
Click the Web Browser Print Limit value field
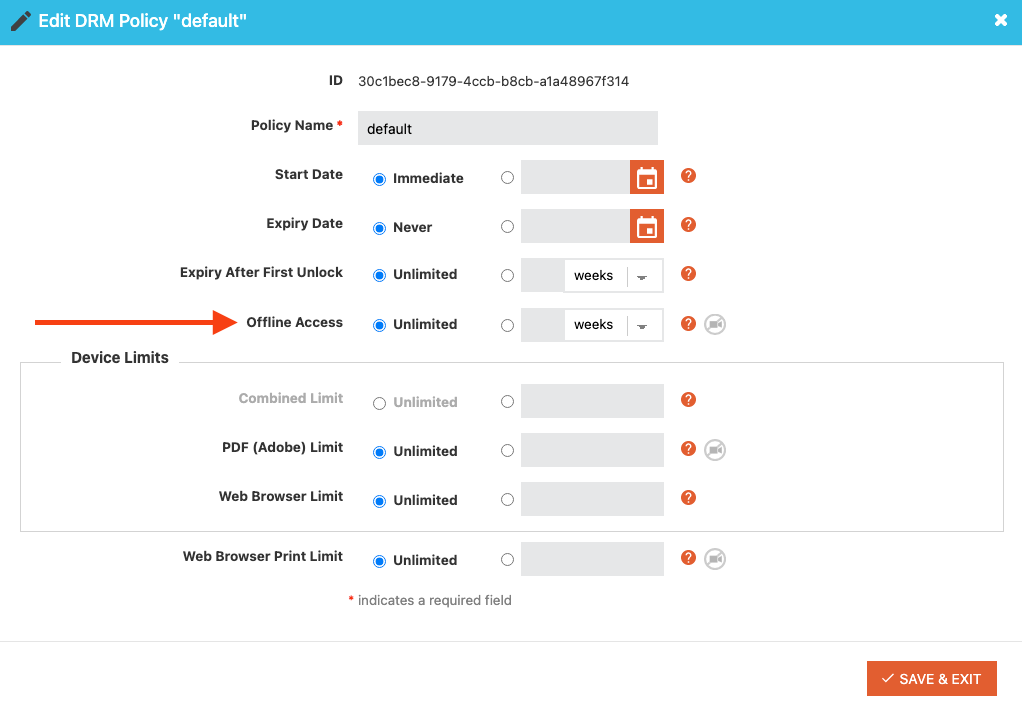[x=592, y=559]
